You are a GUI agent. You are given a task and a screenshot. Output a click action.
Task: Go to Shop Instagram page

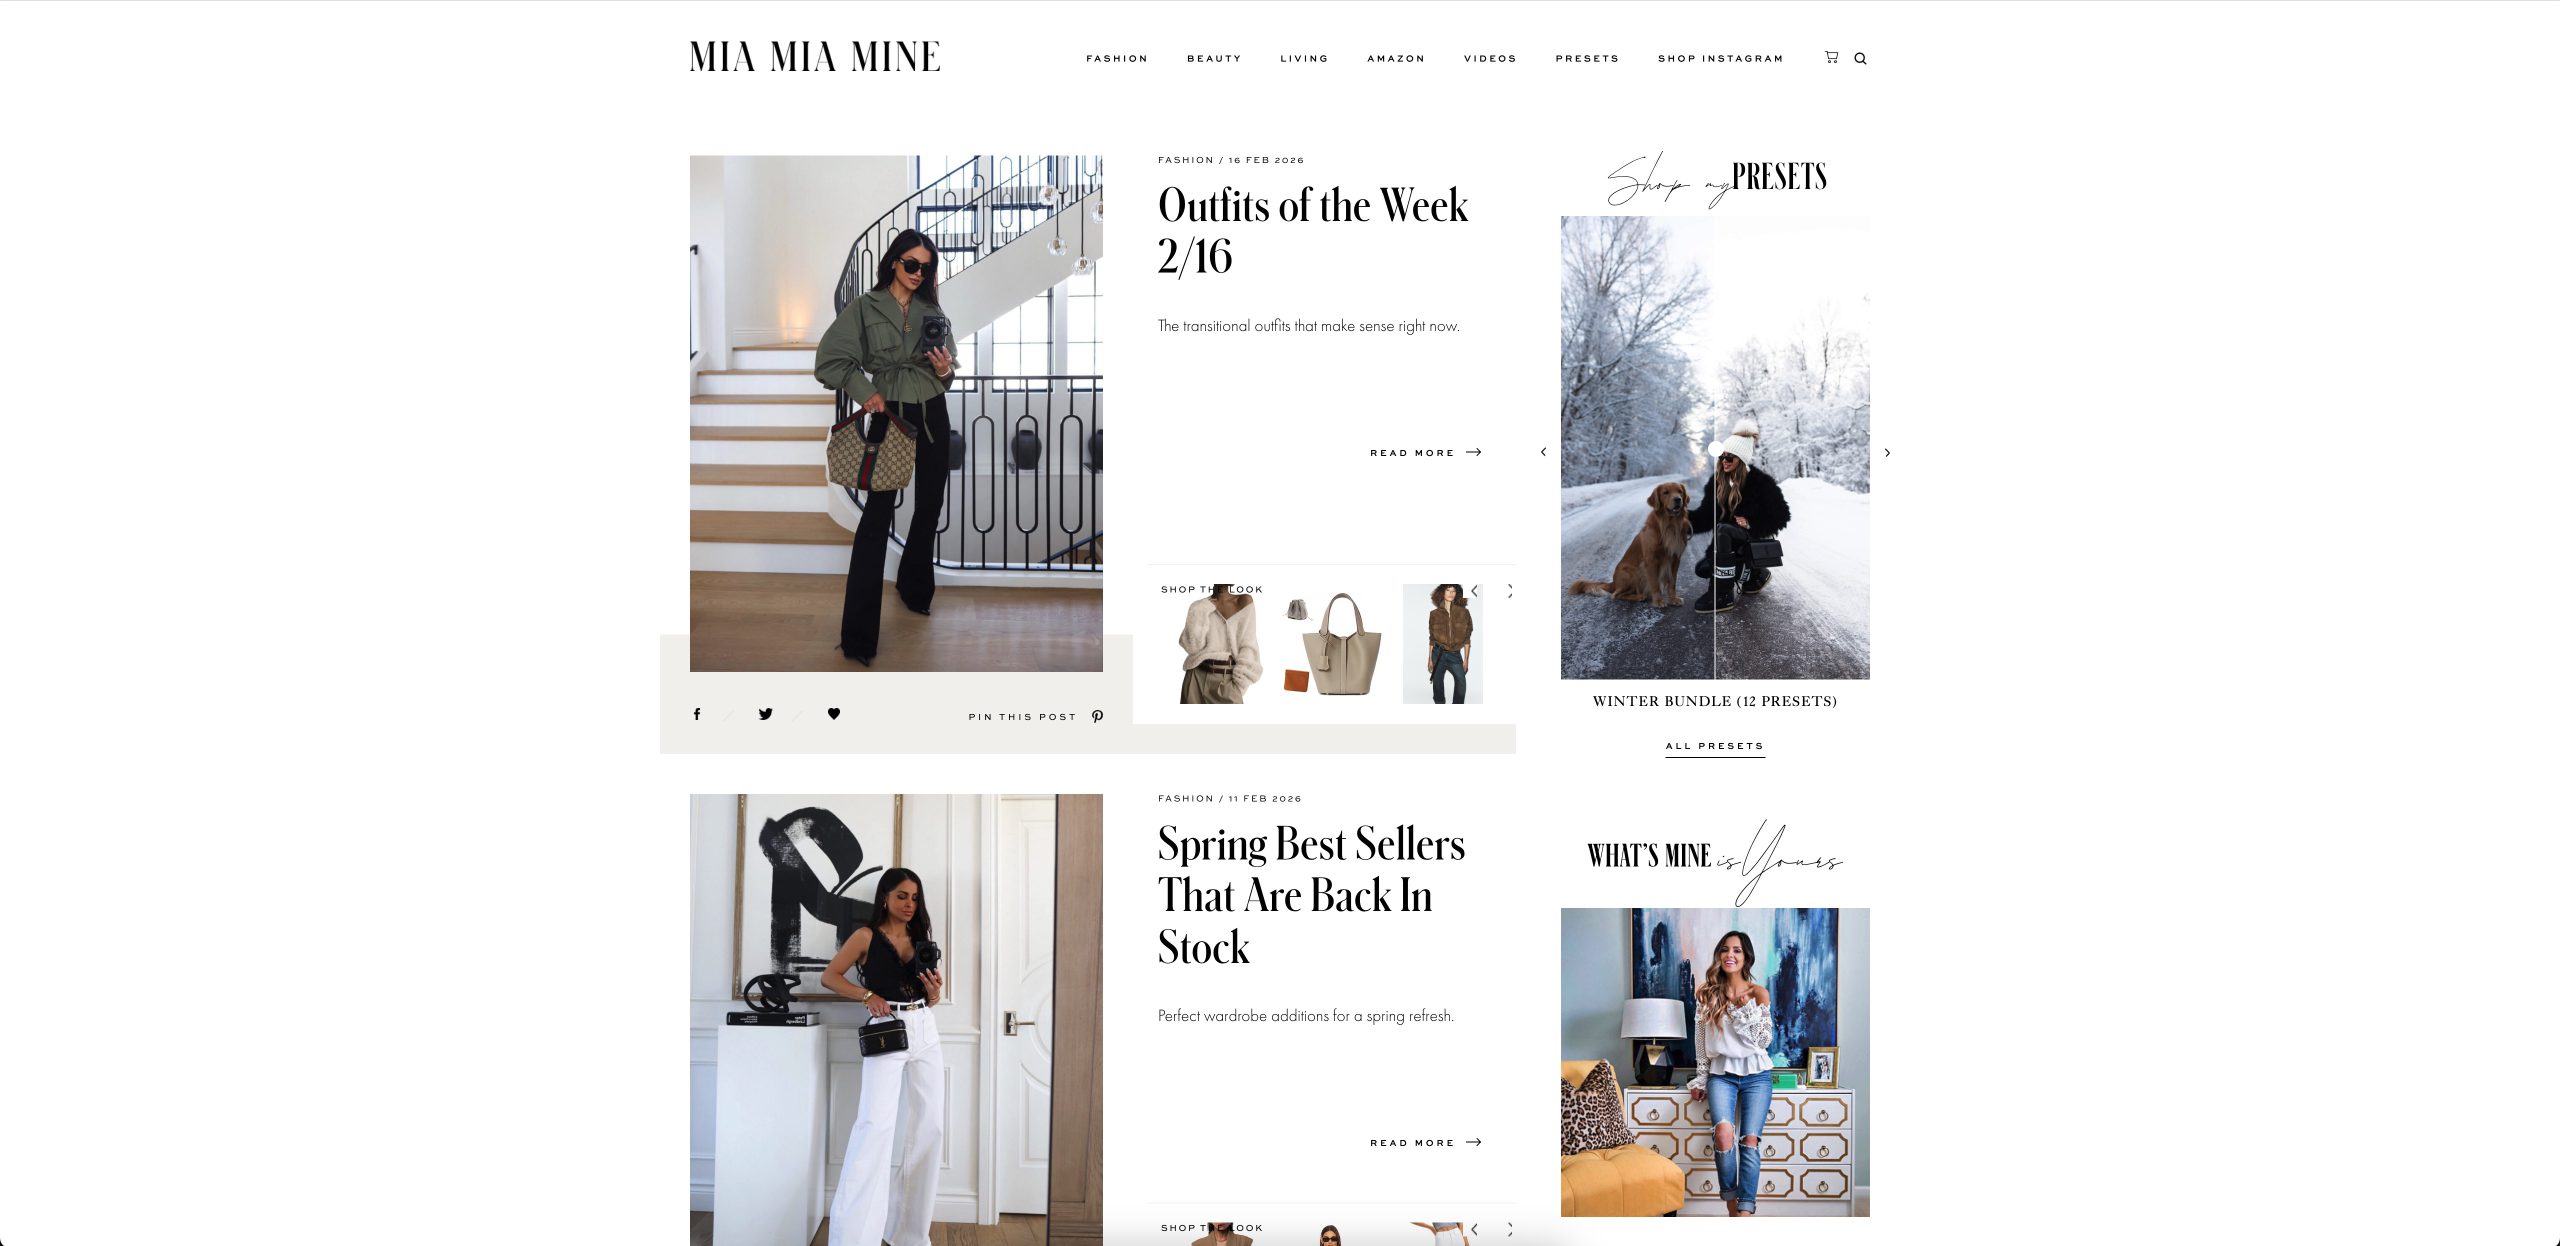(x=1720, y=58)
